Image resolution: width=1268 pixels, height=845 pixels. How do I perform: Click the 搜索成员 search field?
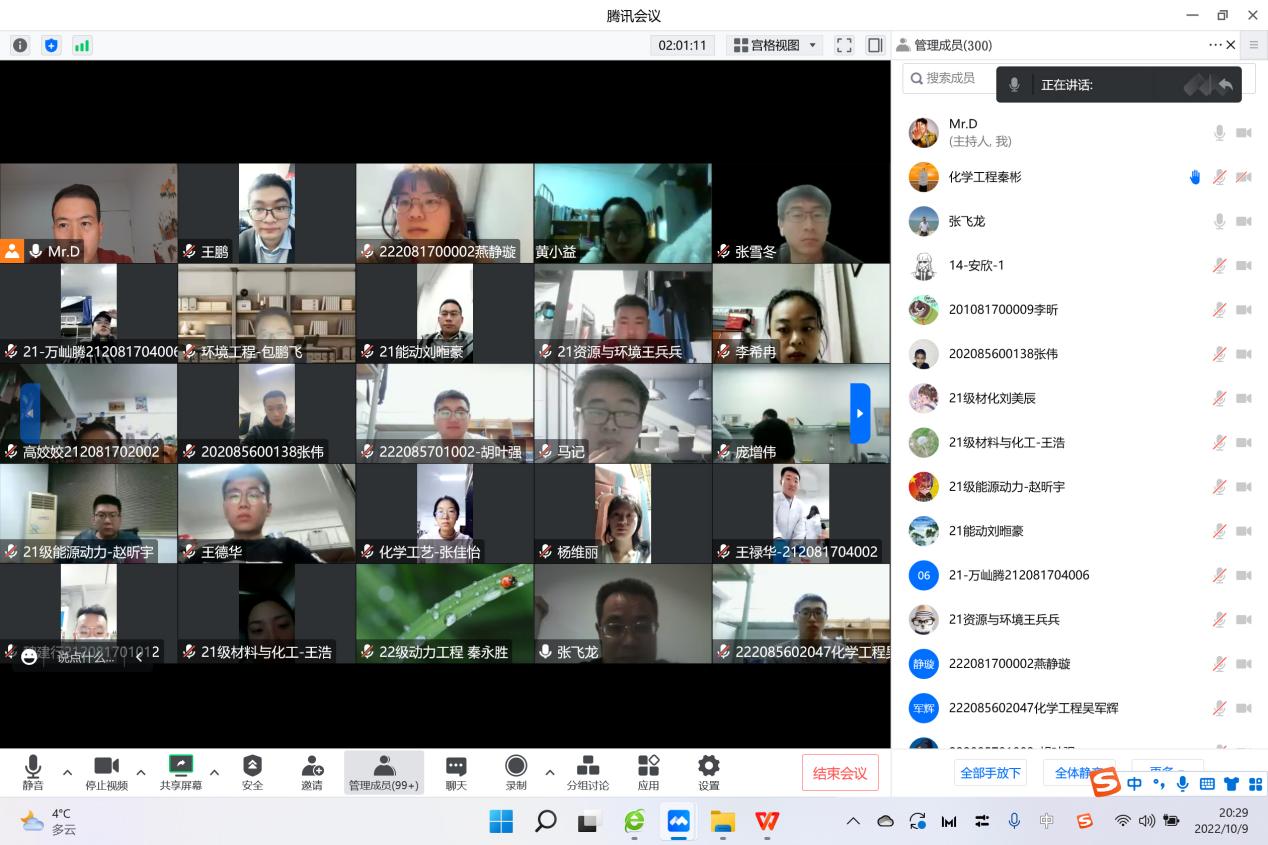coord(950,78)
